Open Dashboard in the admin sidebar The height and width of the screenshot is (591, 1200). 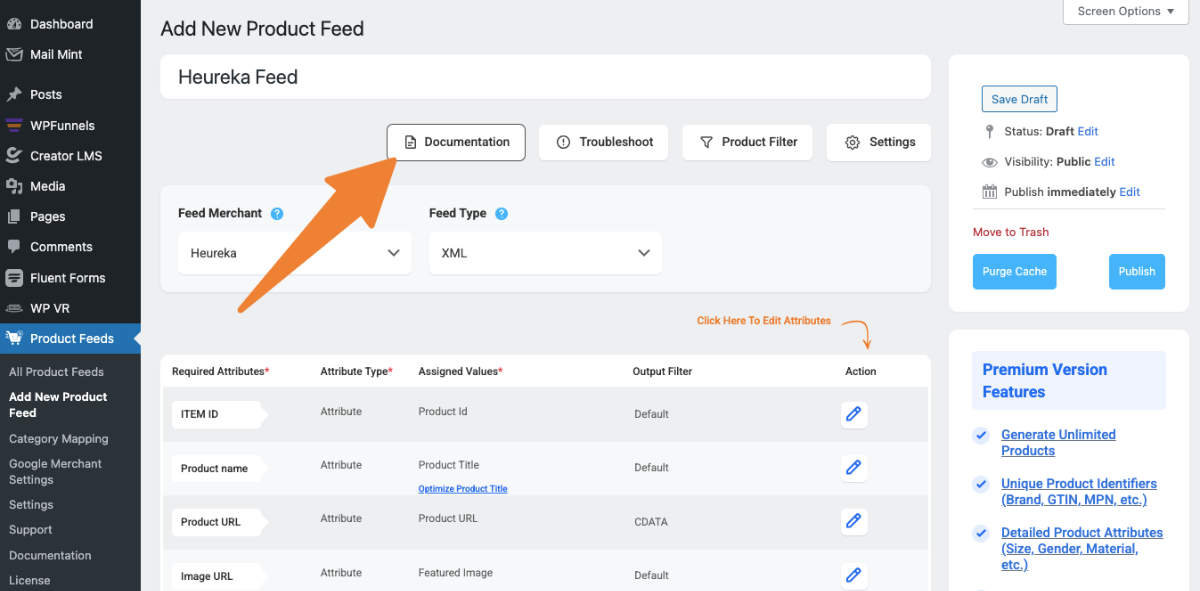coord(61,24)
